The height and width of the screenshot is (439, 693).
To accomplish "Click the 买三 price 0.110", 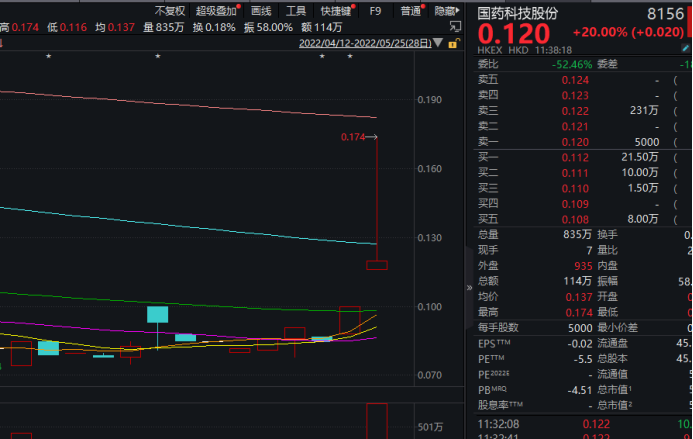I will tap(575, 188).
